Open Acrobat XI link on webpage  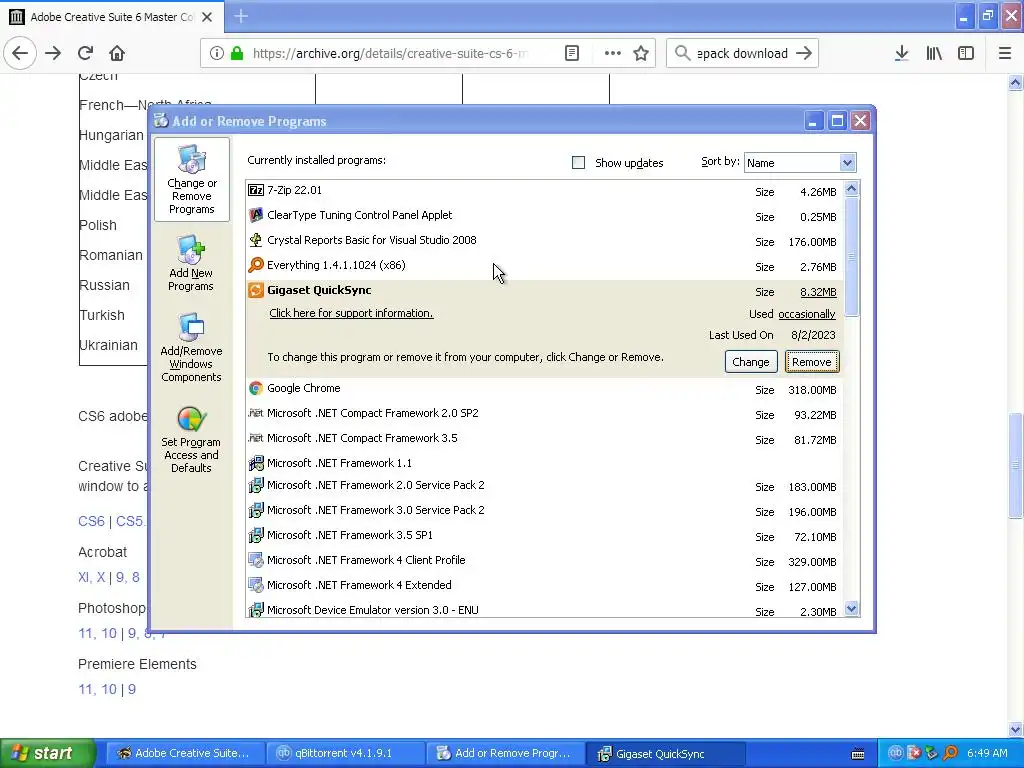[x=84, y=577]
